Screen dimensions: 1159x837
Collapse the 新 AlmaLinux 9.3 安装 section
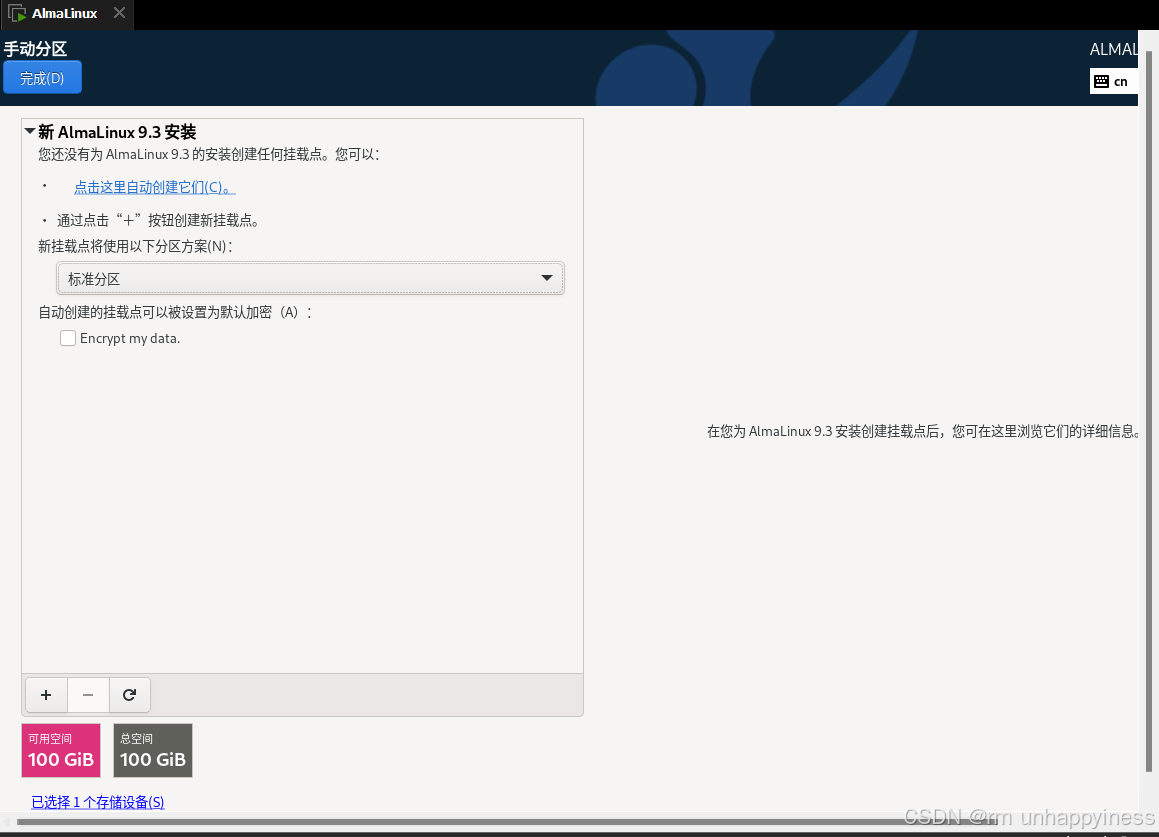(30, 131)
